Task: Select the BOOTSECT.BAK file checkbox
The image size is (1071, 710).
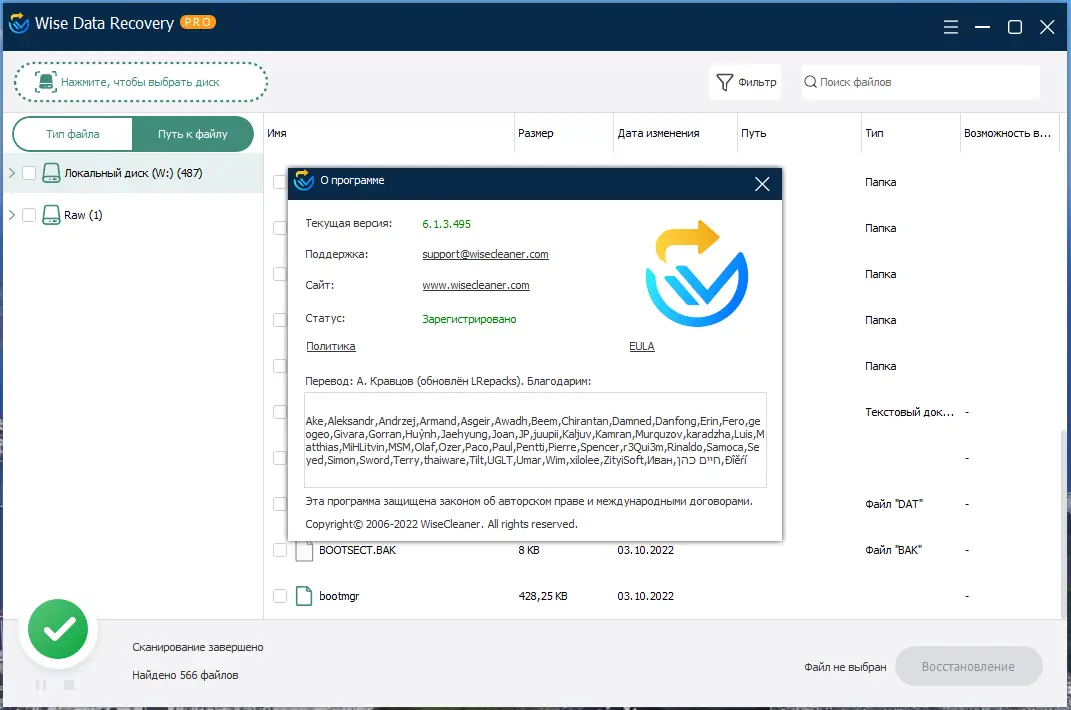Action: click(280, 549)
